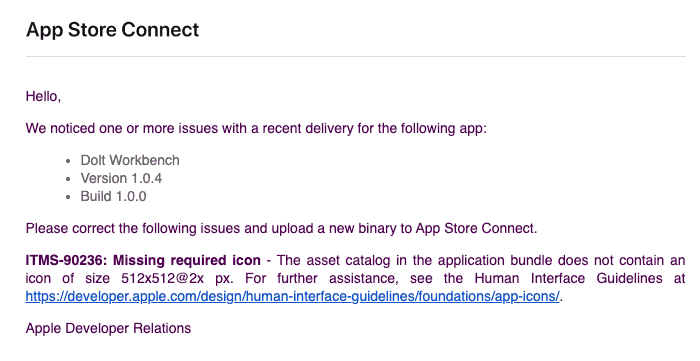Click the bullet point before Build 1.0.0
This screenshot has width=700, height=361.
pyautogui.click(x=68, y=197)
